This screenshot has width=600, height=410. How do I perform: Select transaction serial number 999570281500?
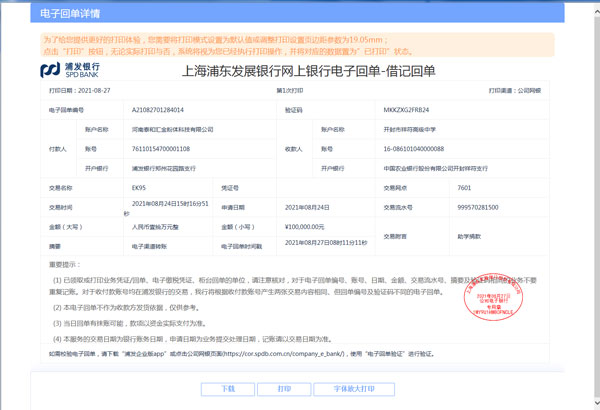pos(478,207)
